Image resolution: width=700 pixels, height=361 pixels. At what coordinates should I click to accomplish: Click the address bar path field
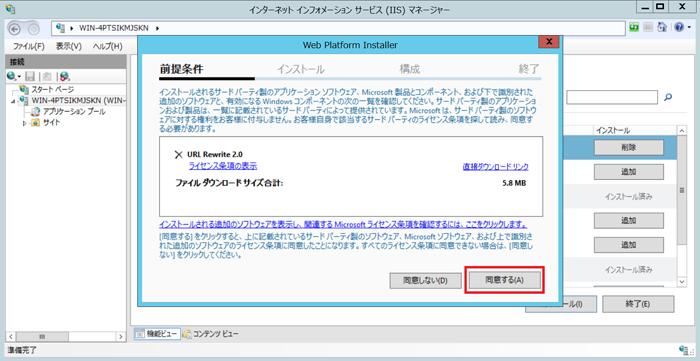338,28
